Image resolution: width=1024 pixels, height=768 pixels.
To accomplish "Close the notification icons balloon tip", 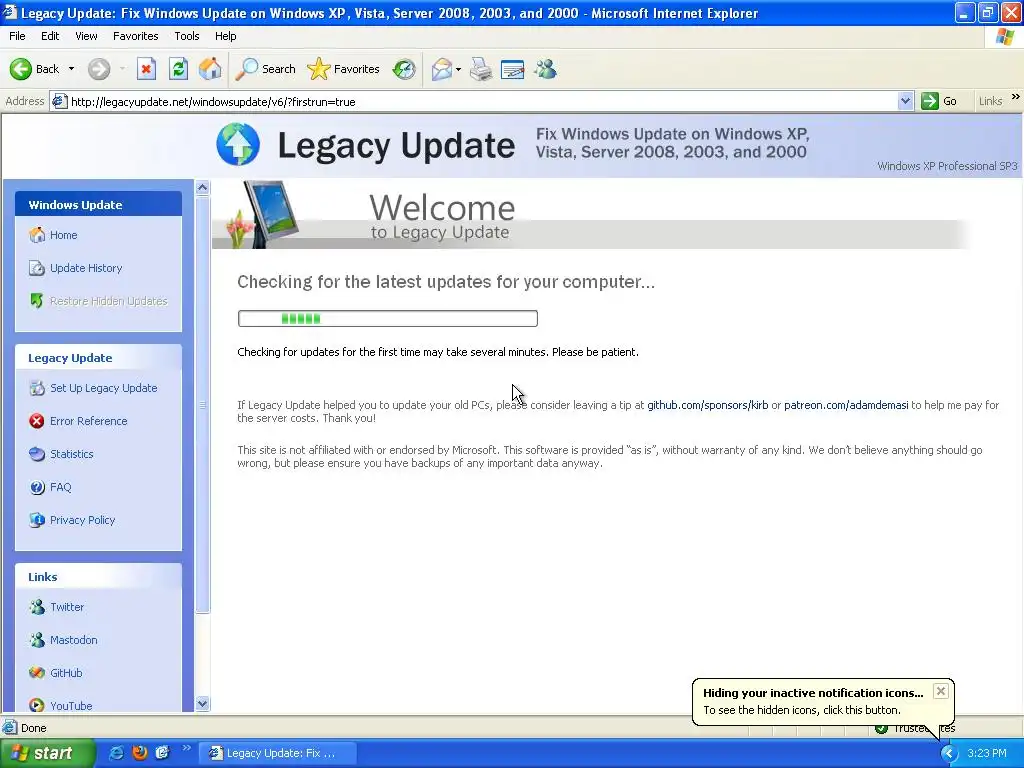I will [940, 691].
